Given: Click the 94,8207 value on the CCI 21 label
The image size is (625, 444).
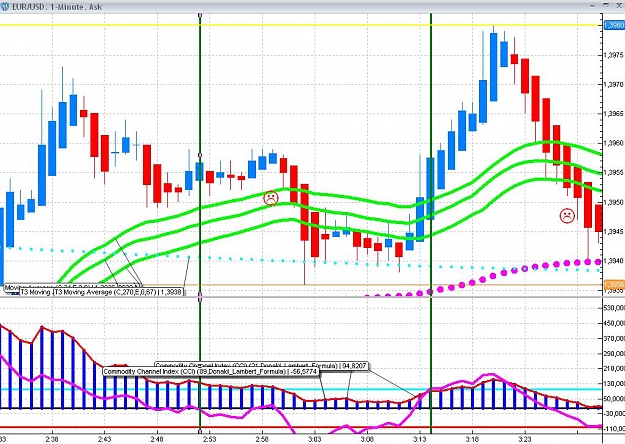Looking at the screenshot, I should (354, 365).
